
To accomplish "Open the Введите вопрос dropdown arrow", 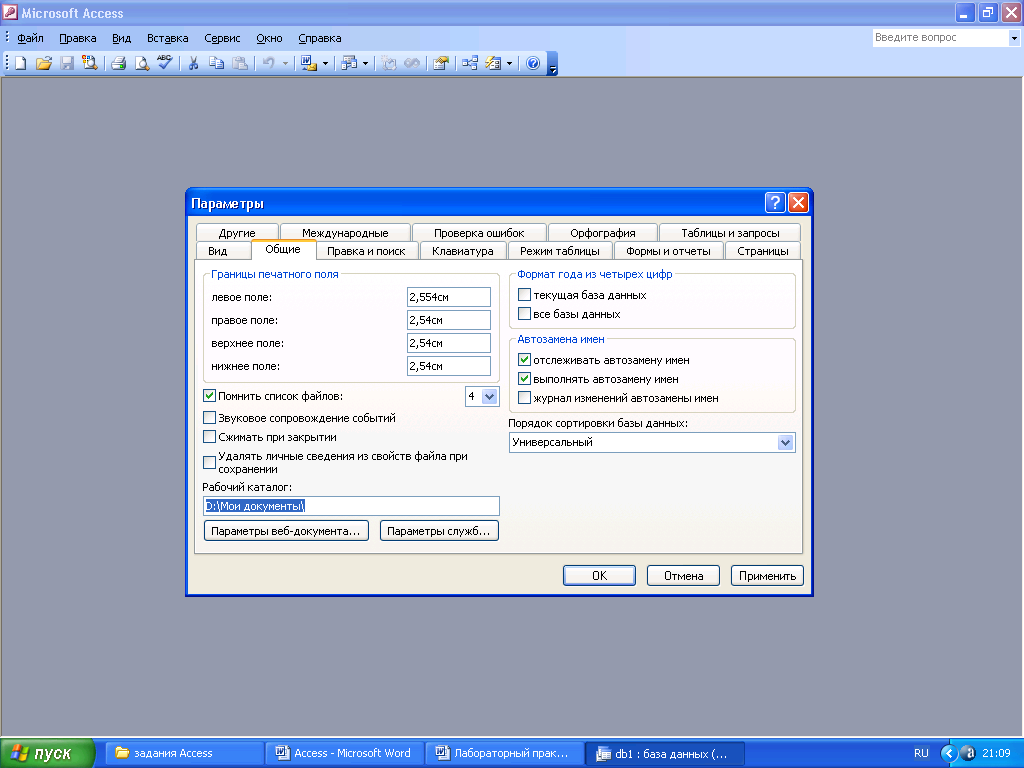I will [x=1014, y=38].
